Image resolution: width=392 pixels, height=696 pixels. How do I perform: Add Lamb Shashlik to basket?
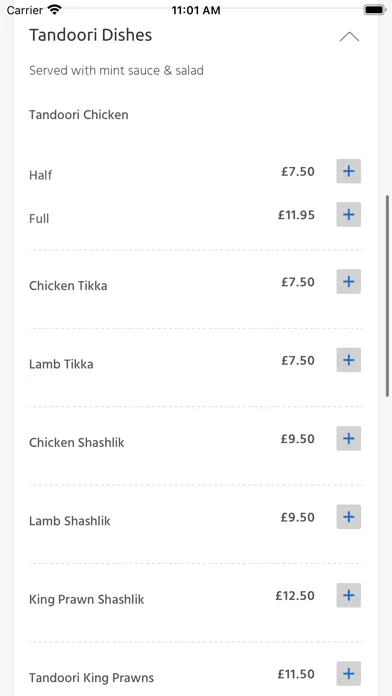[x=348, y=517]
